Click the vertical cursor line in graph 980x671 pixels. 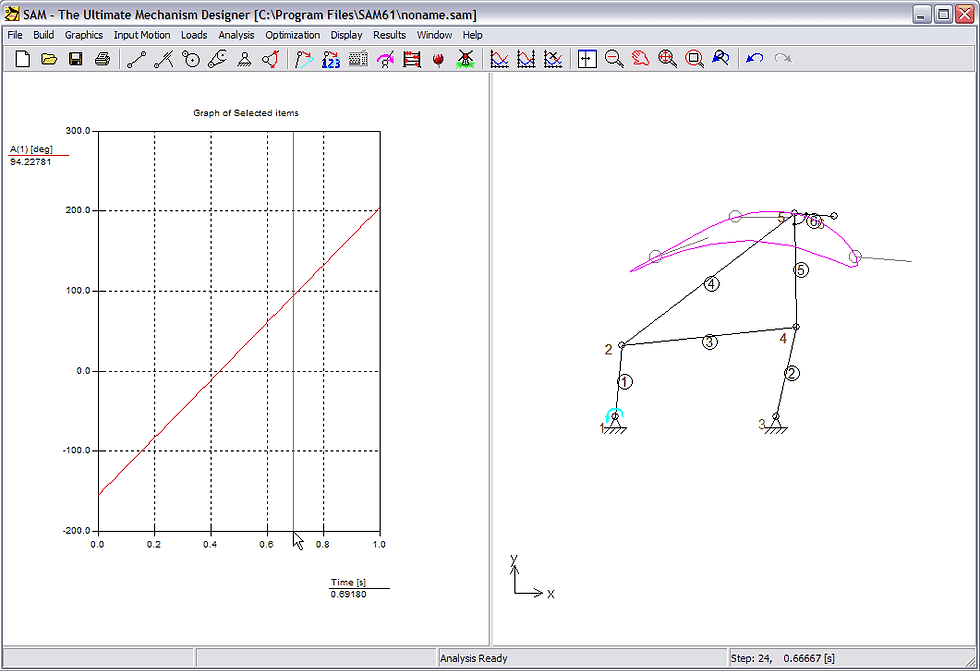294,331
